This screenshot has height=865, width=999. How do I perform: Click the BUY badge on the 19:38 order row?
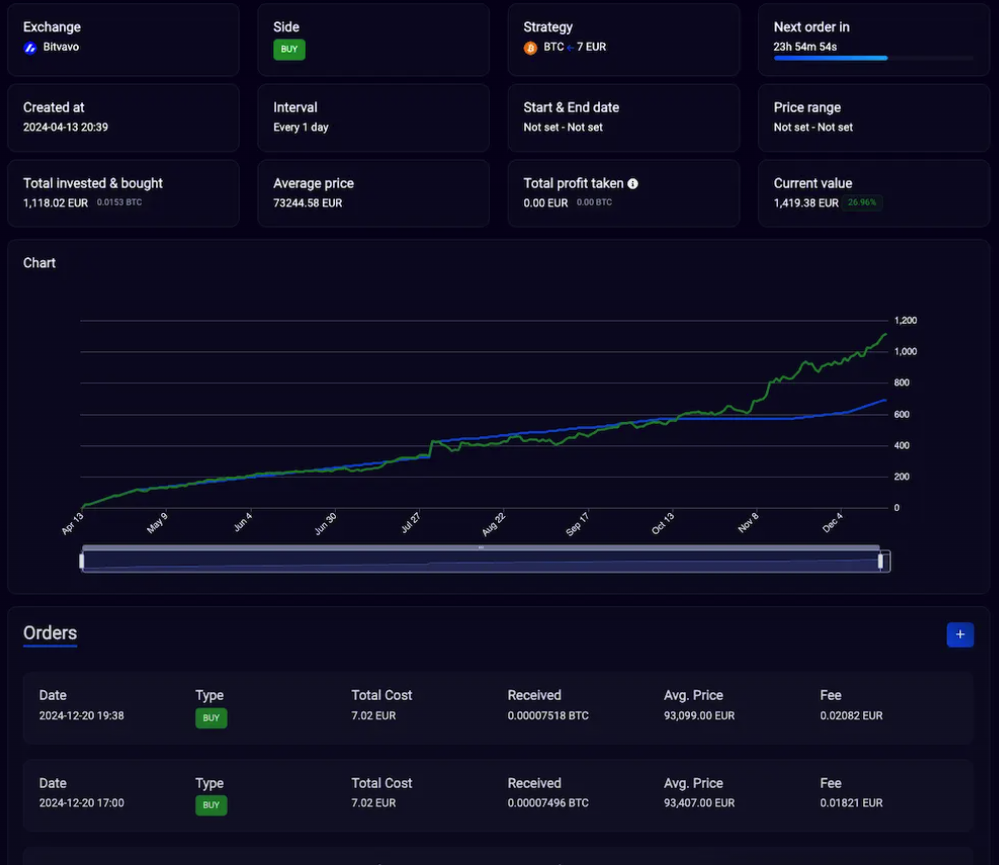point(211,718)
